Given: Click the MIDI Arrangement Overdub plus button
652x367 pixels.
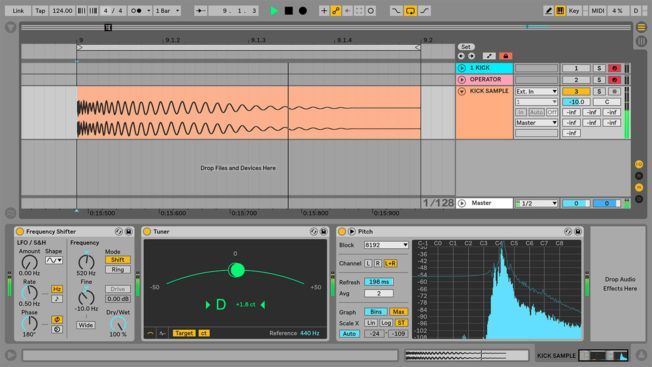Looking at the screenshot, I should pyautogui.click(x=324, y=11).
